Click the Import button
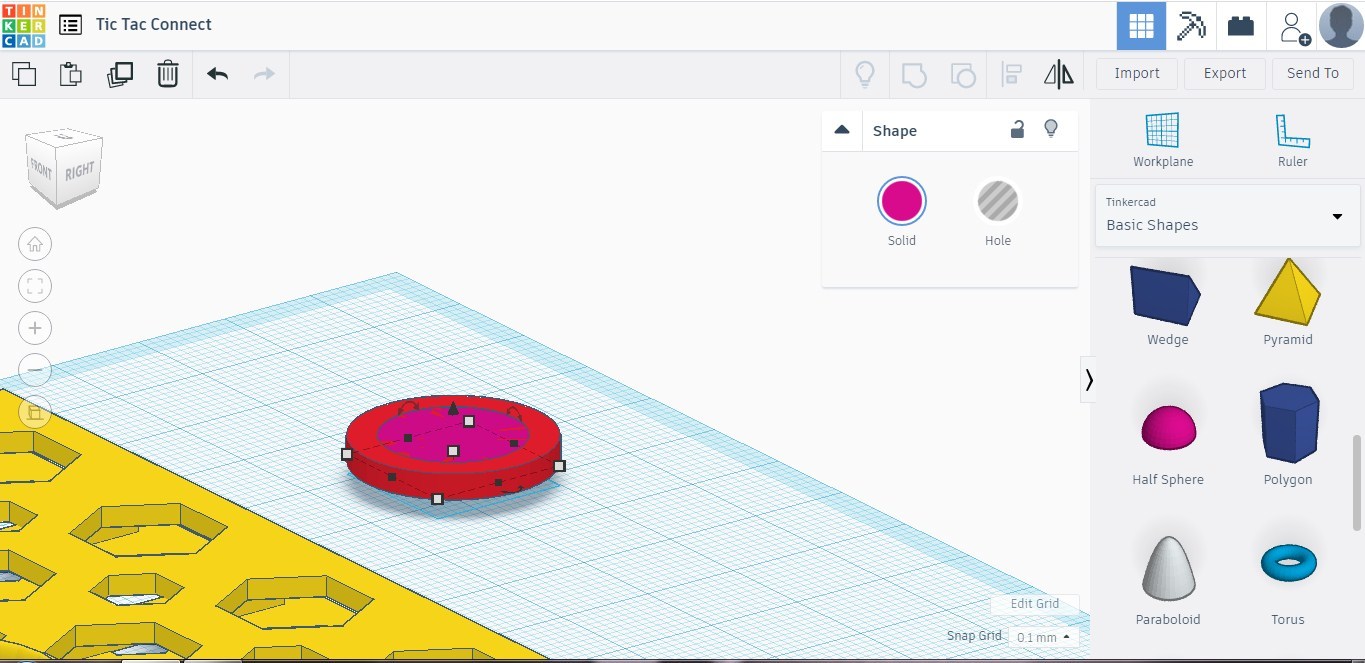The width and height of the screenshot is (1365, 663). 1137,73
